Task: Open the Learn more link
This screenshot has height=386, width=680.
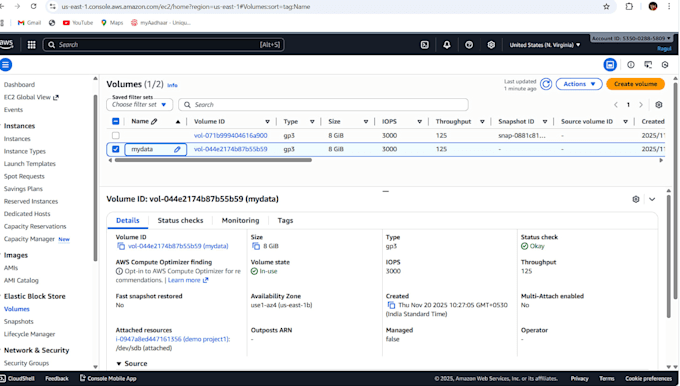Action: point(188,280)
